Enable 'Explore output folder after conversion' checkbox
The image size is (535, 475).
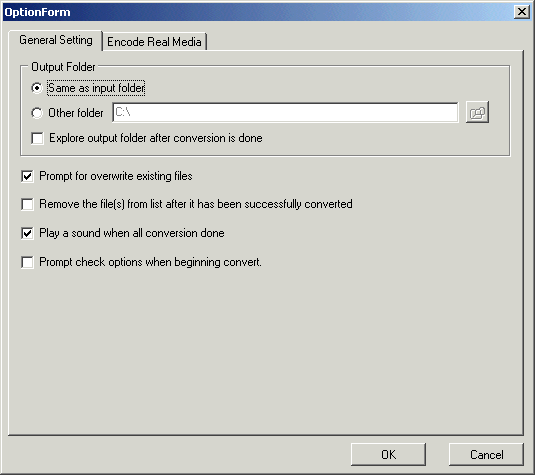pyautogui.click(x=37, y=139)
